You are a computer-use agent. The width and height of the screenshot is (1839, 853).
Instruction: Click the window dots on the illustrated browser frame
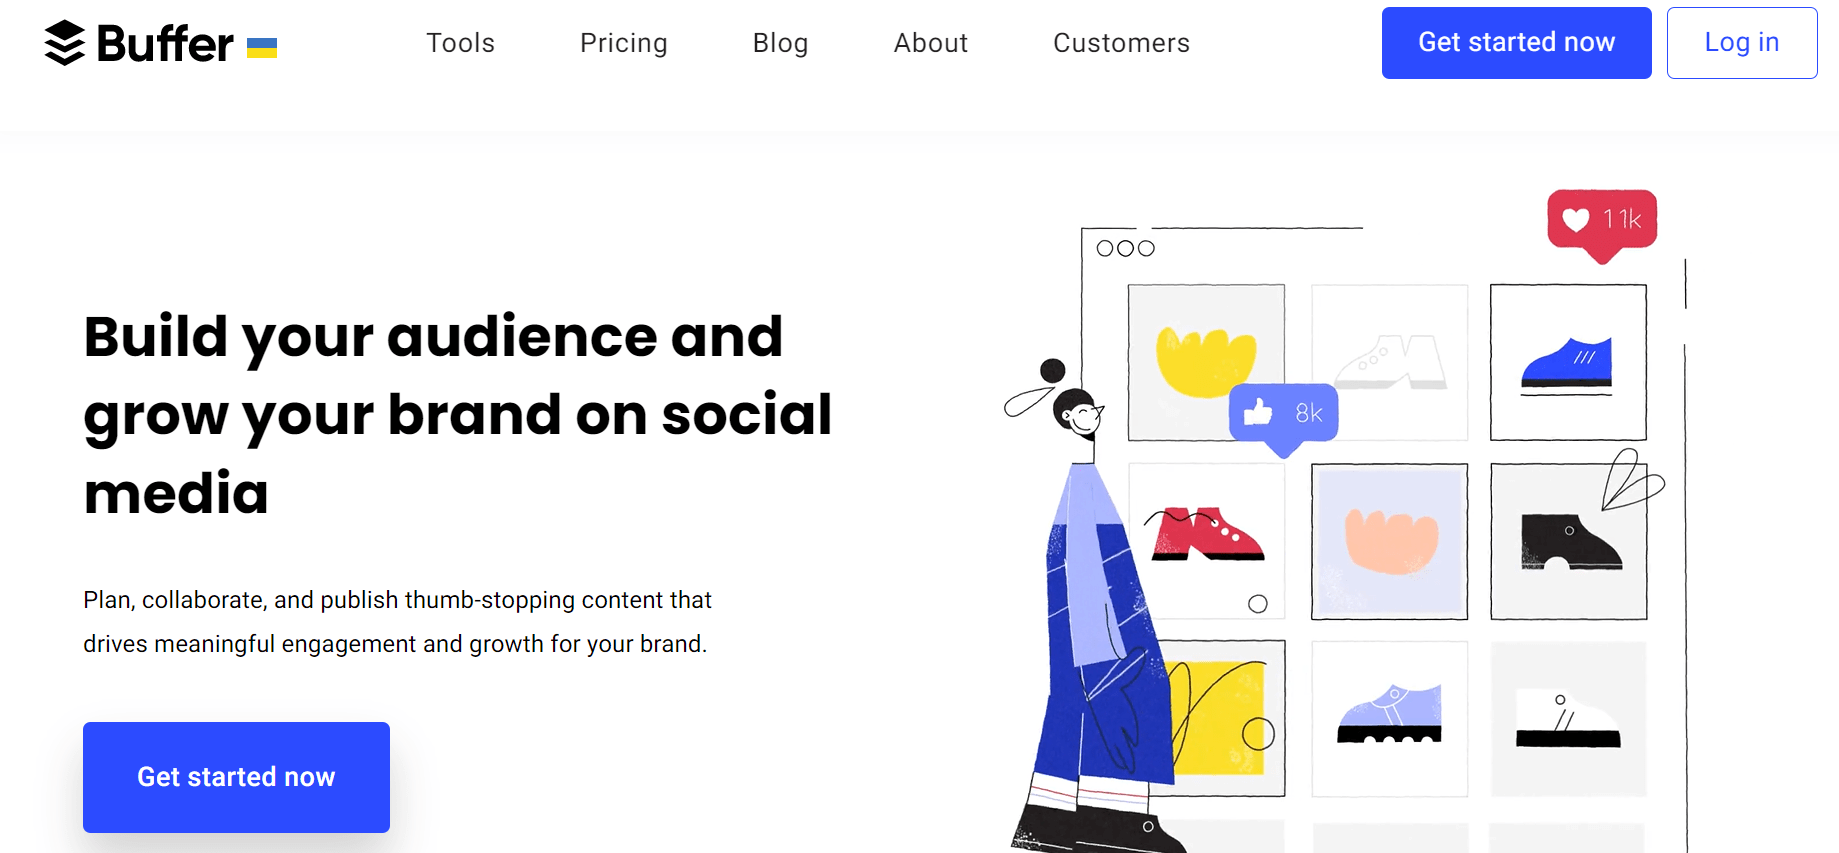(x=1127, y=247)
